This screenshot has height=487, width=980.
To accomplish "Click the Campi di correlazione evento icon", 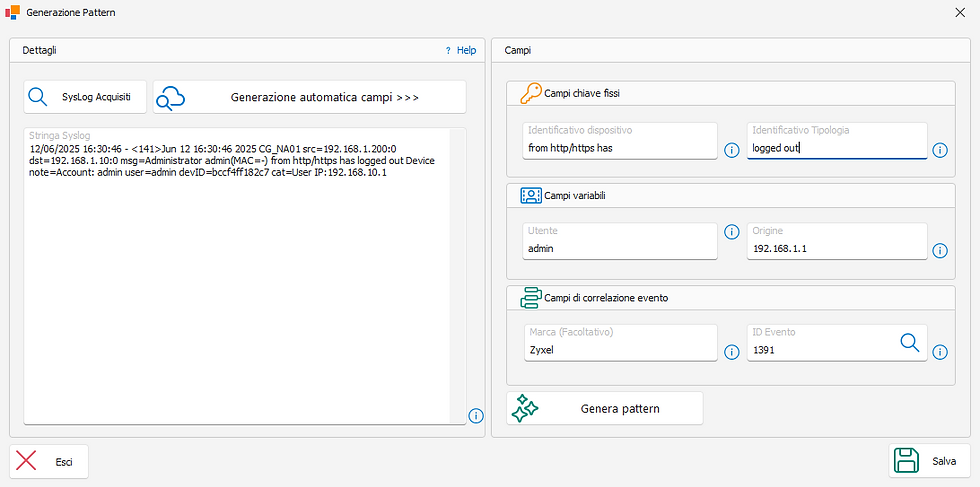I will [531, 298].
